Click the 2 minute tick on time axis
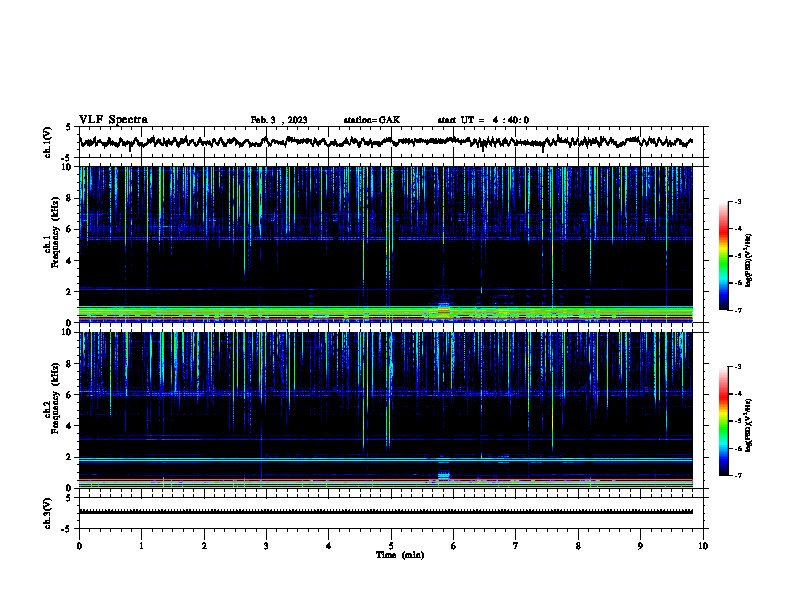The width and height of the screenshot is (792, 612). tap(204, 546)
